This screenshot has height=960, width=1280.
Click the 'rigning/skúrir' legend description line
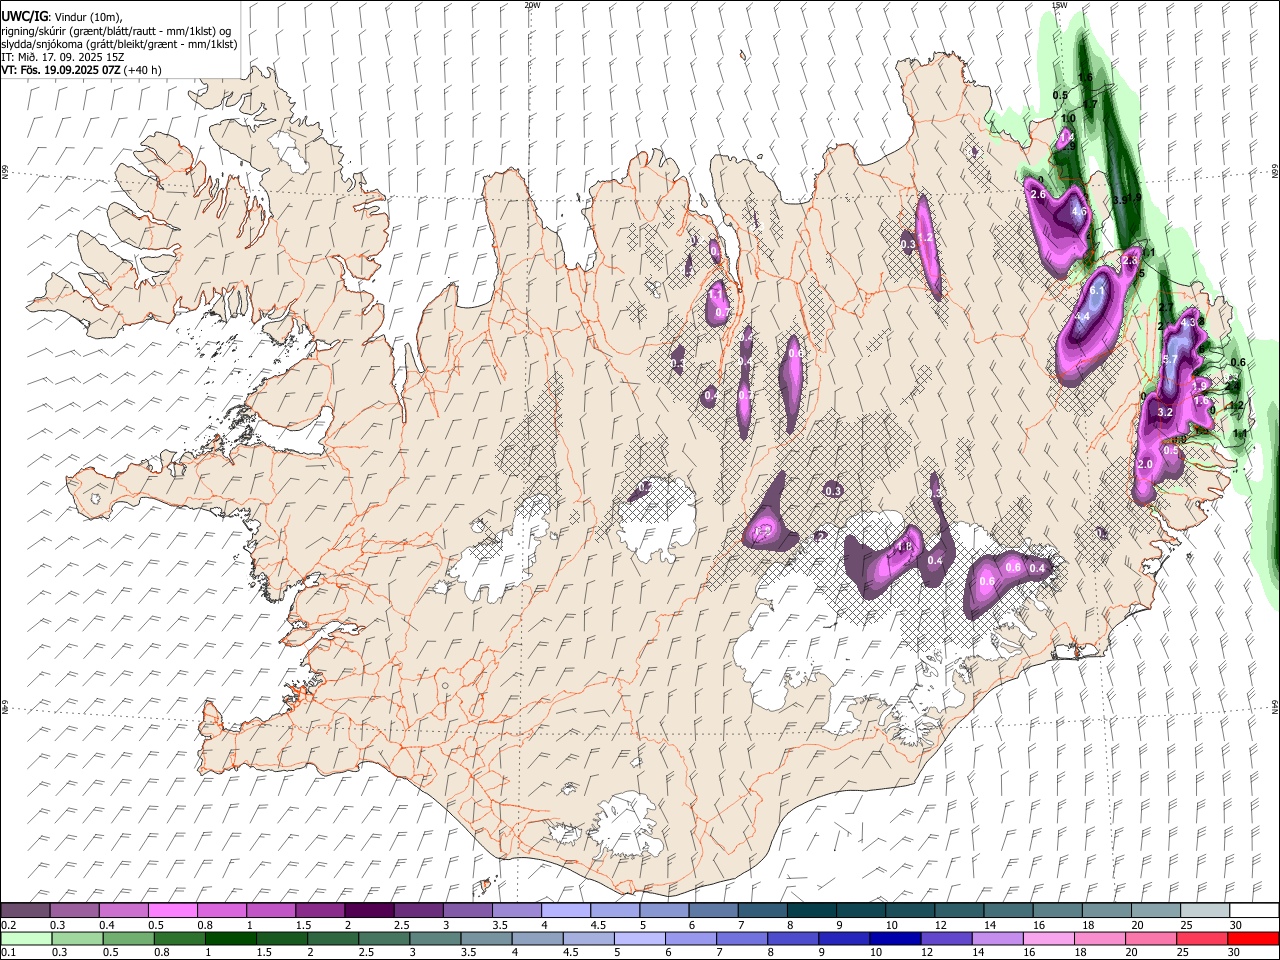[x=116, y=31]
